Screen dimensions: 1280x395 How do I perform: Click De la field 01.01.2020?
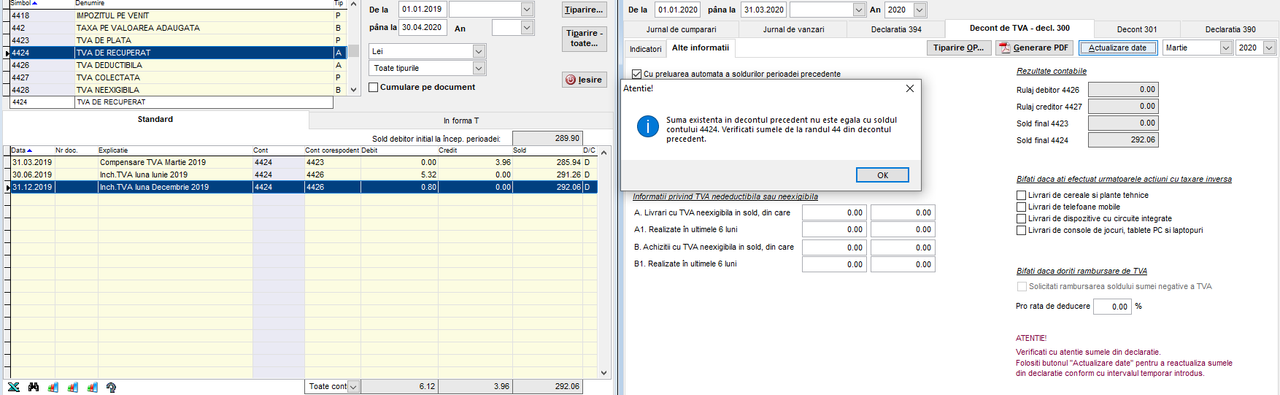pos(678,9)
